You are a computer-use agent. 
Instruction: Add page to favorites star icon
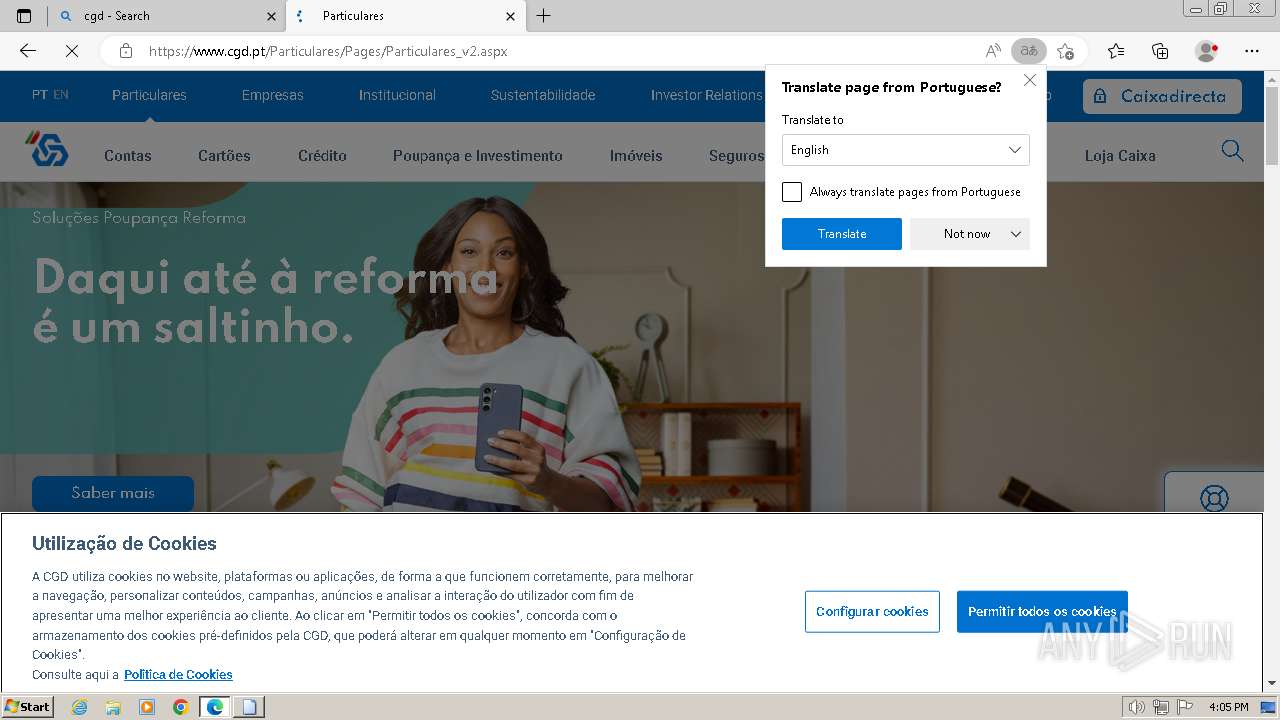(1065, 51)
